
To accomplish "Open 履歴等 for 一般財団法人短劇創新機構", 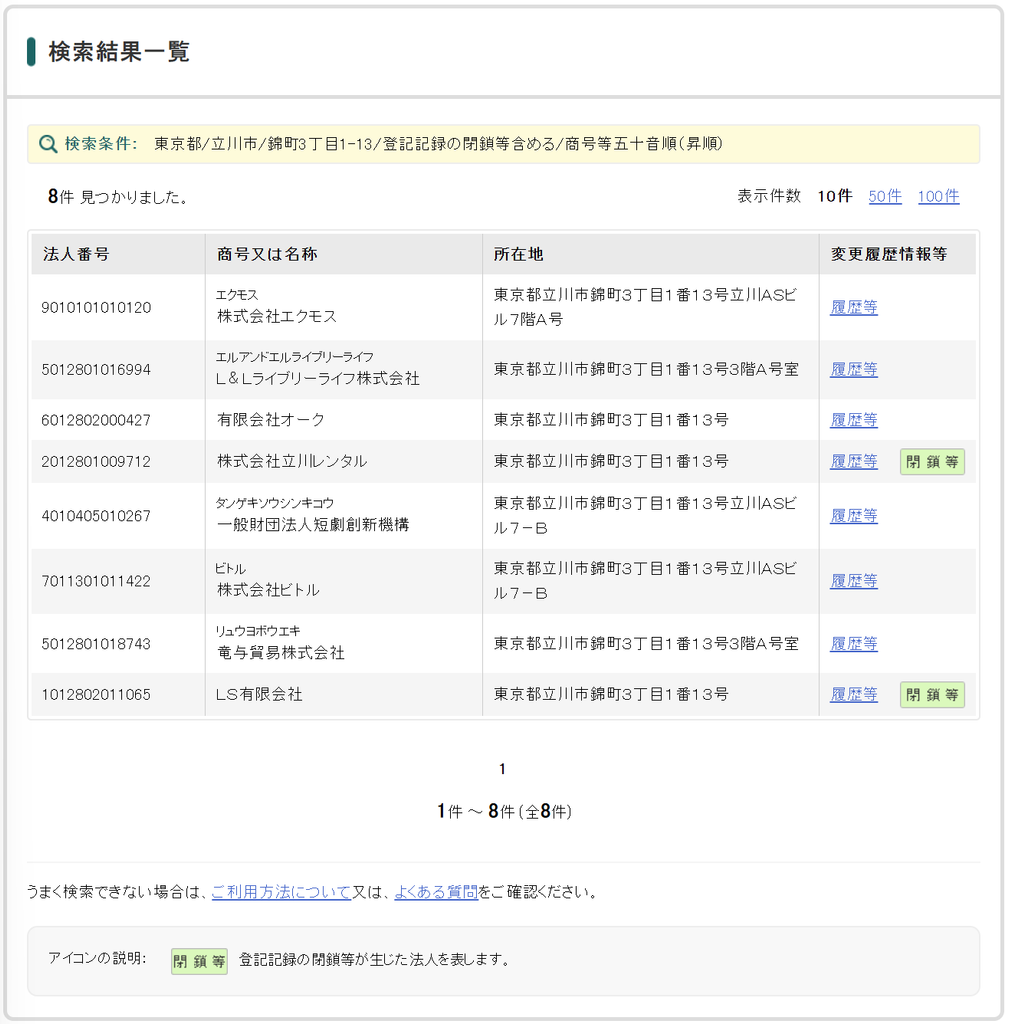I will 854,515.
